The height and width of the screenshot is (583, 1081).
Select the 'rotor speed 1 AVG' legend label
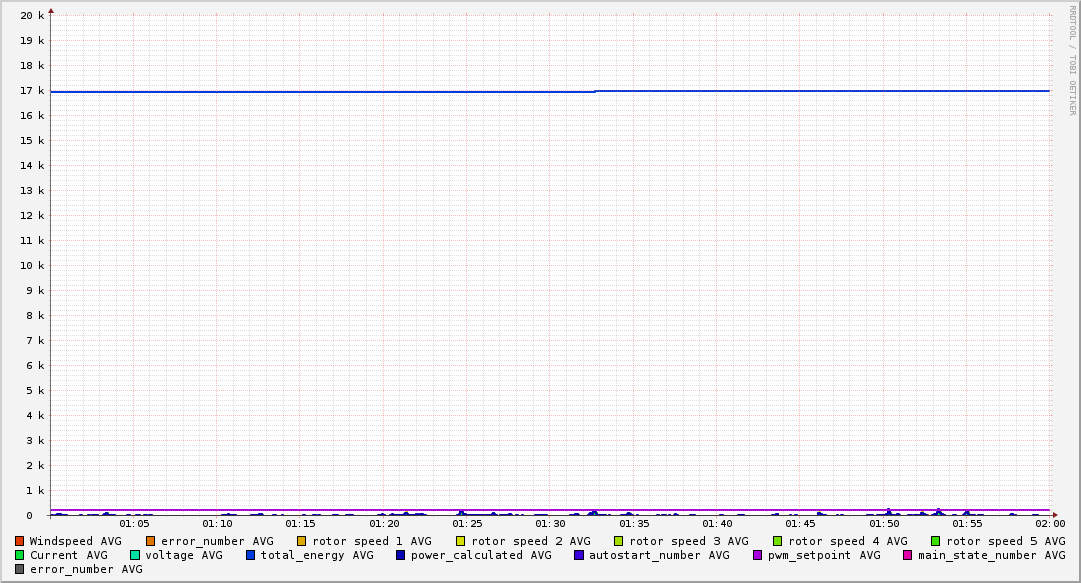click(372, 542)
